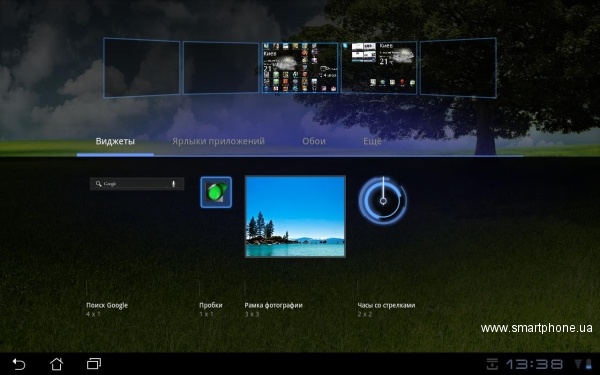The height and width of the screenshot is (375, 600).
Task: Select the center home screen full of apps
Action: coord(300,68)
